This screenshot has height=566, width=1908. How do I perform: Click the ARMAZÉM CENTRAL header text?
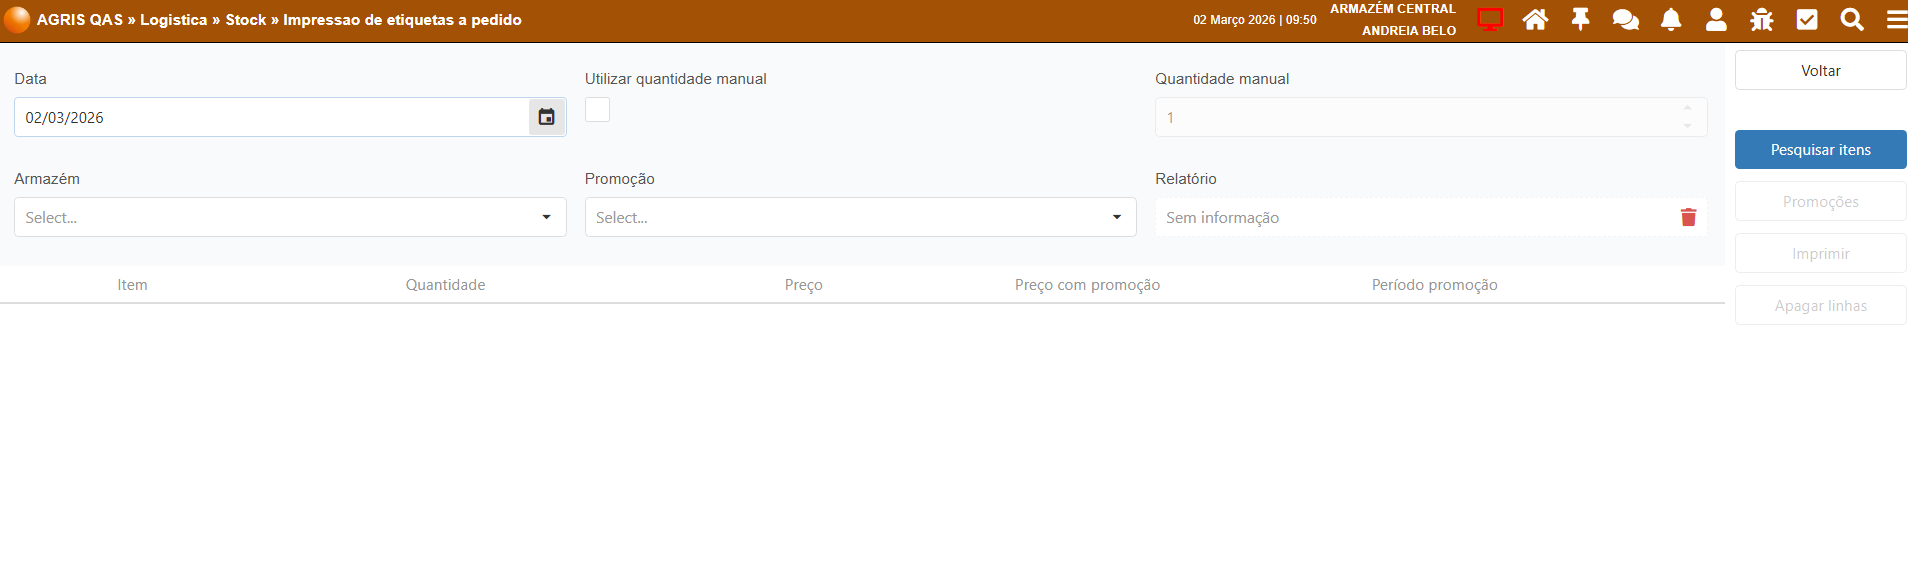click(1393, 9)
